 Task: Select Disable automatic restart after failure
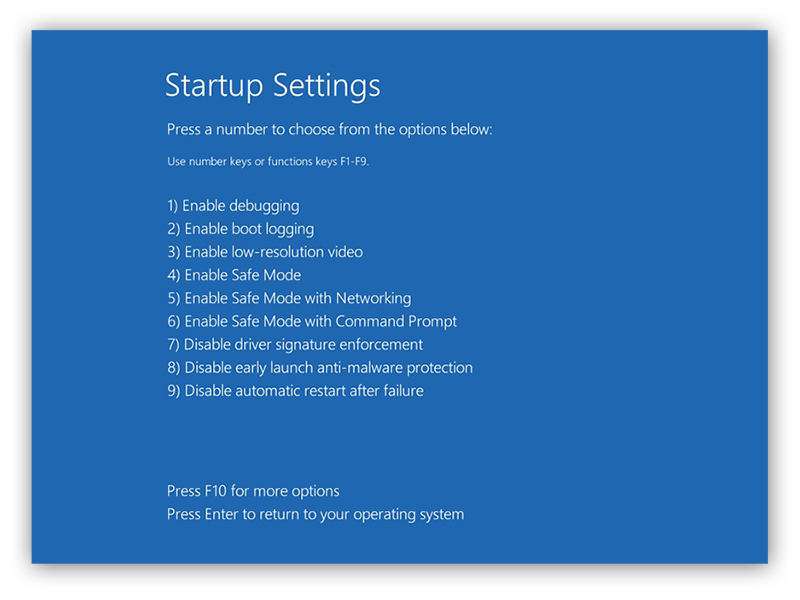[x=296, y=391]
